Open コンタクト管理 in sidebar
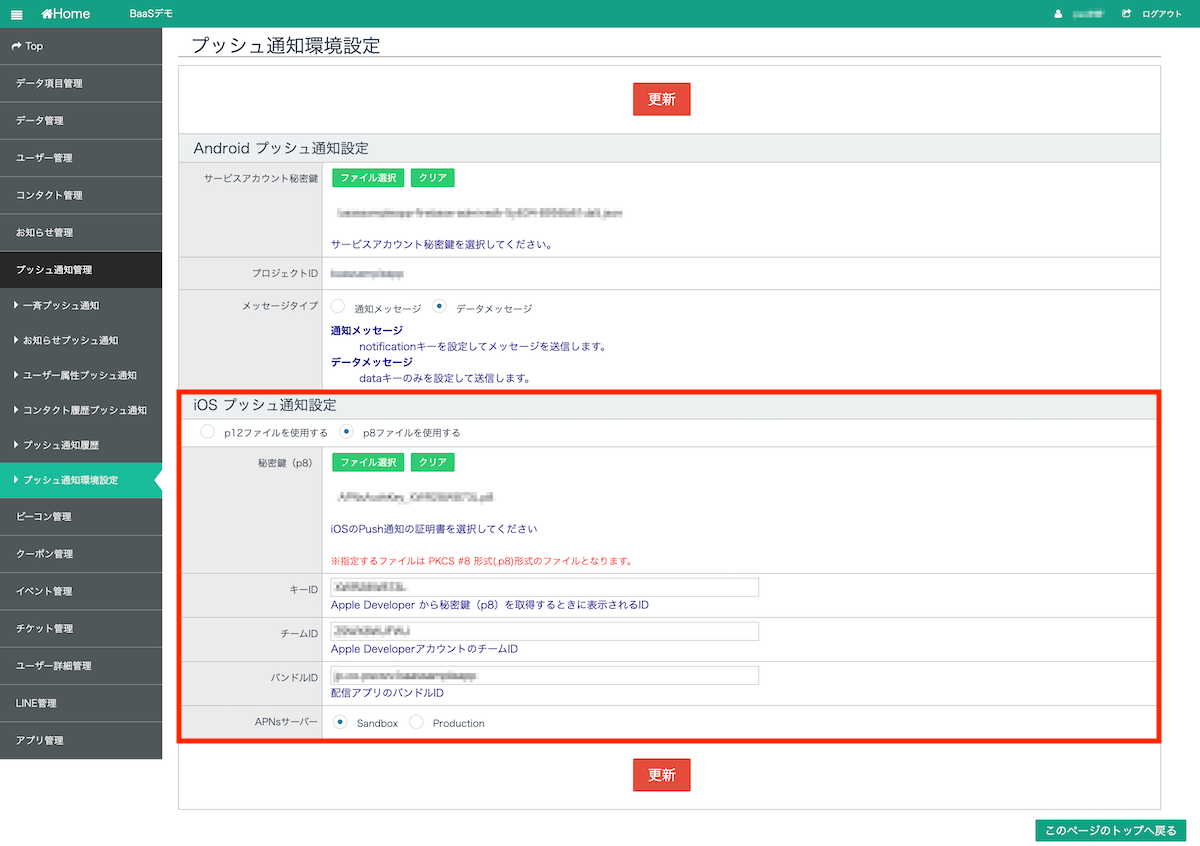 pos(81,195)
